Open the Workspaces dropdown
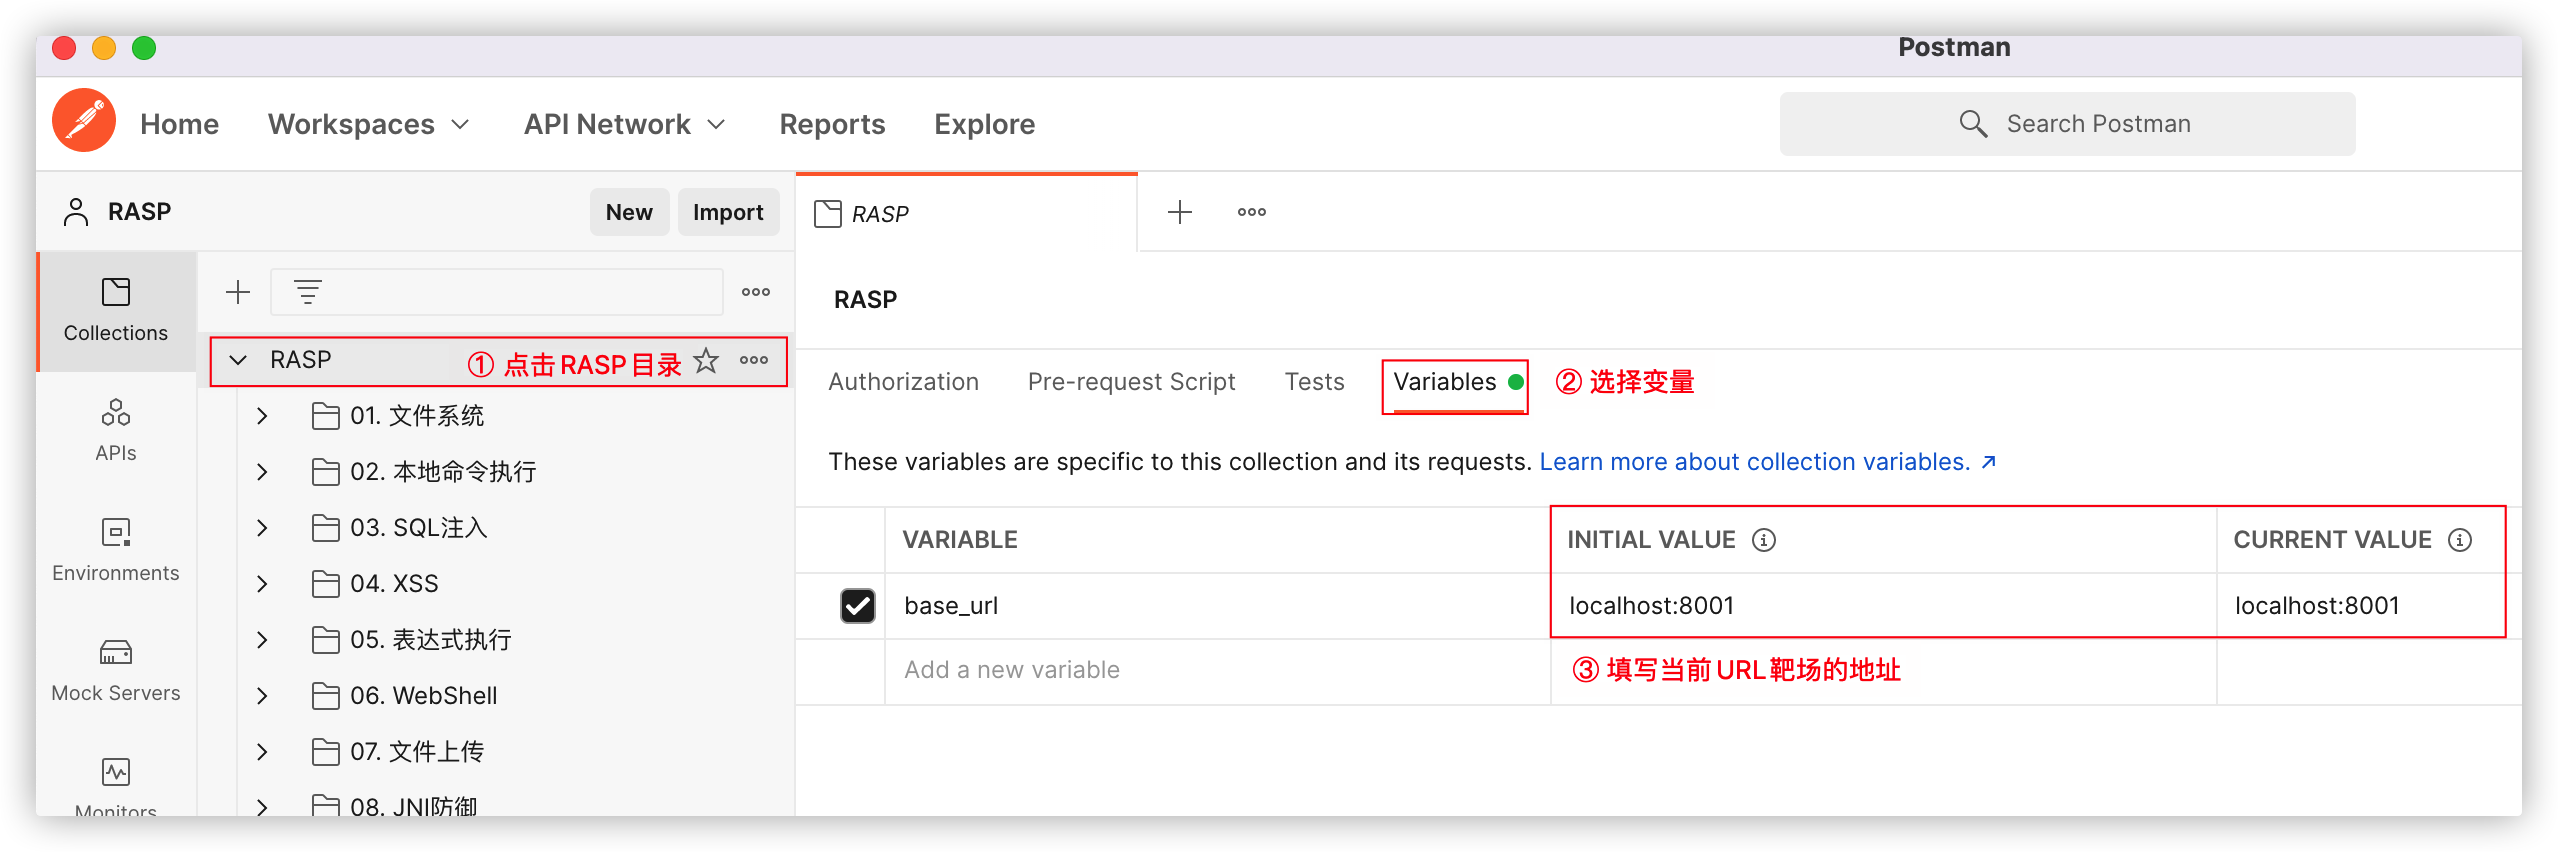The height and width of the screenshot is (852, 2558). point(369,124)
